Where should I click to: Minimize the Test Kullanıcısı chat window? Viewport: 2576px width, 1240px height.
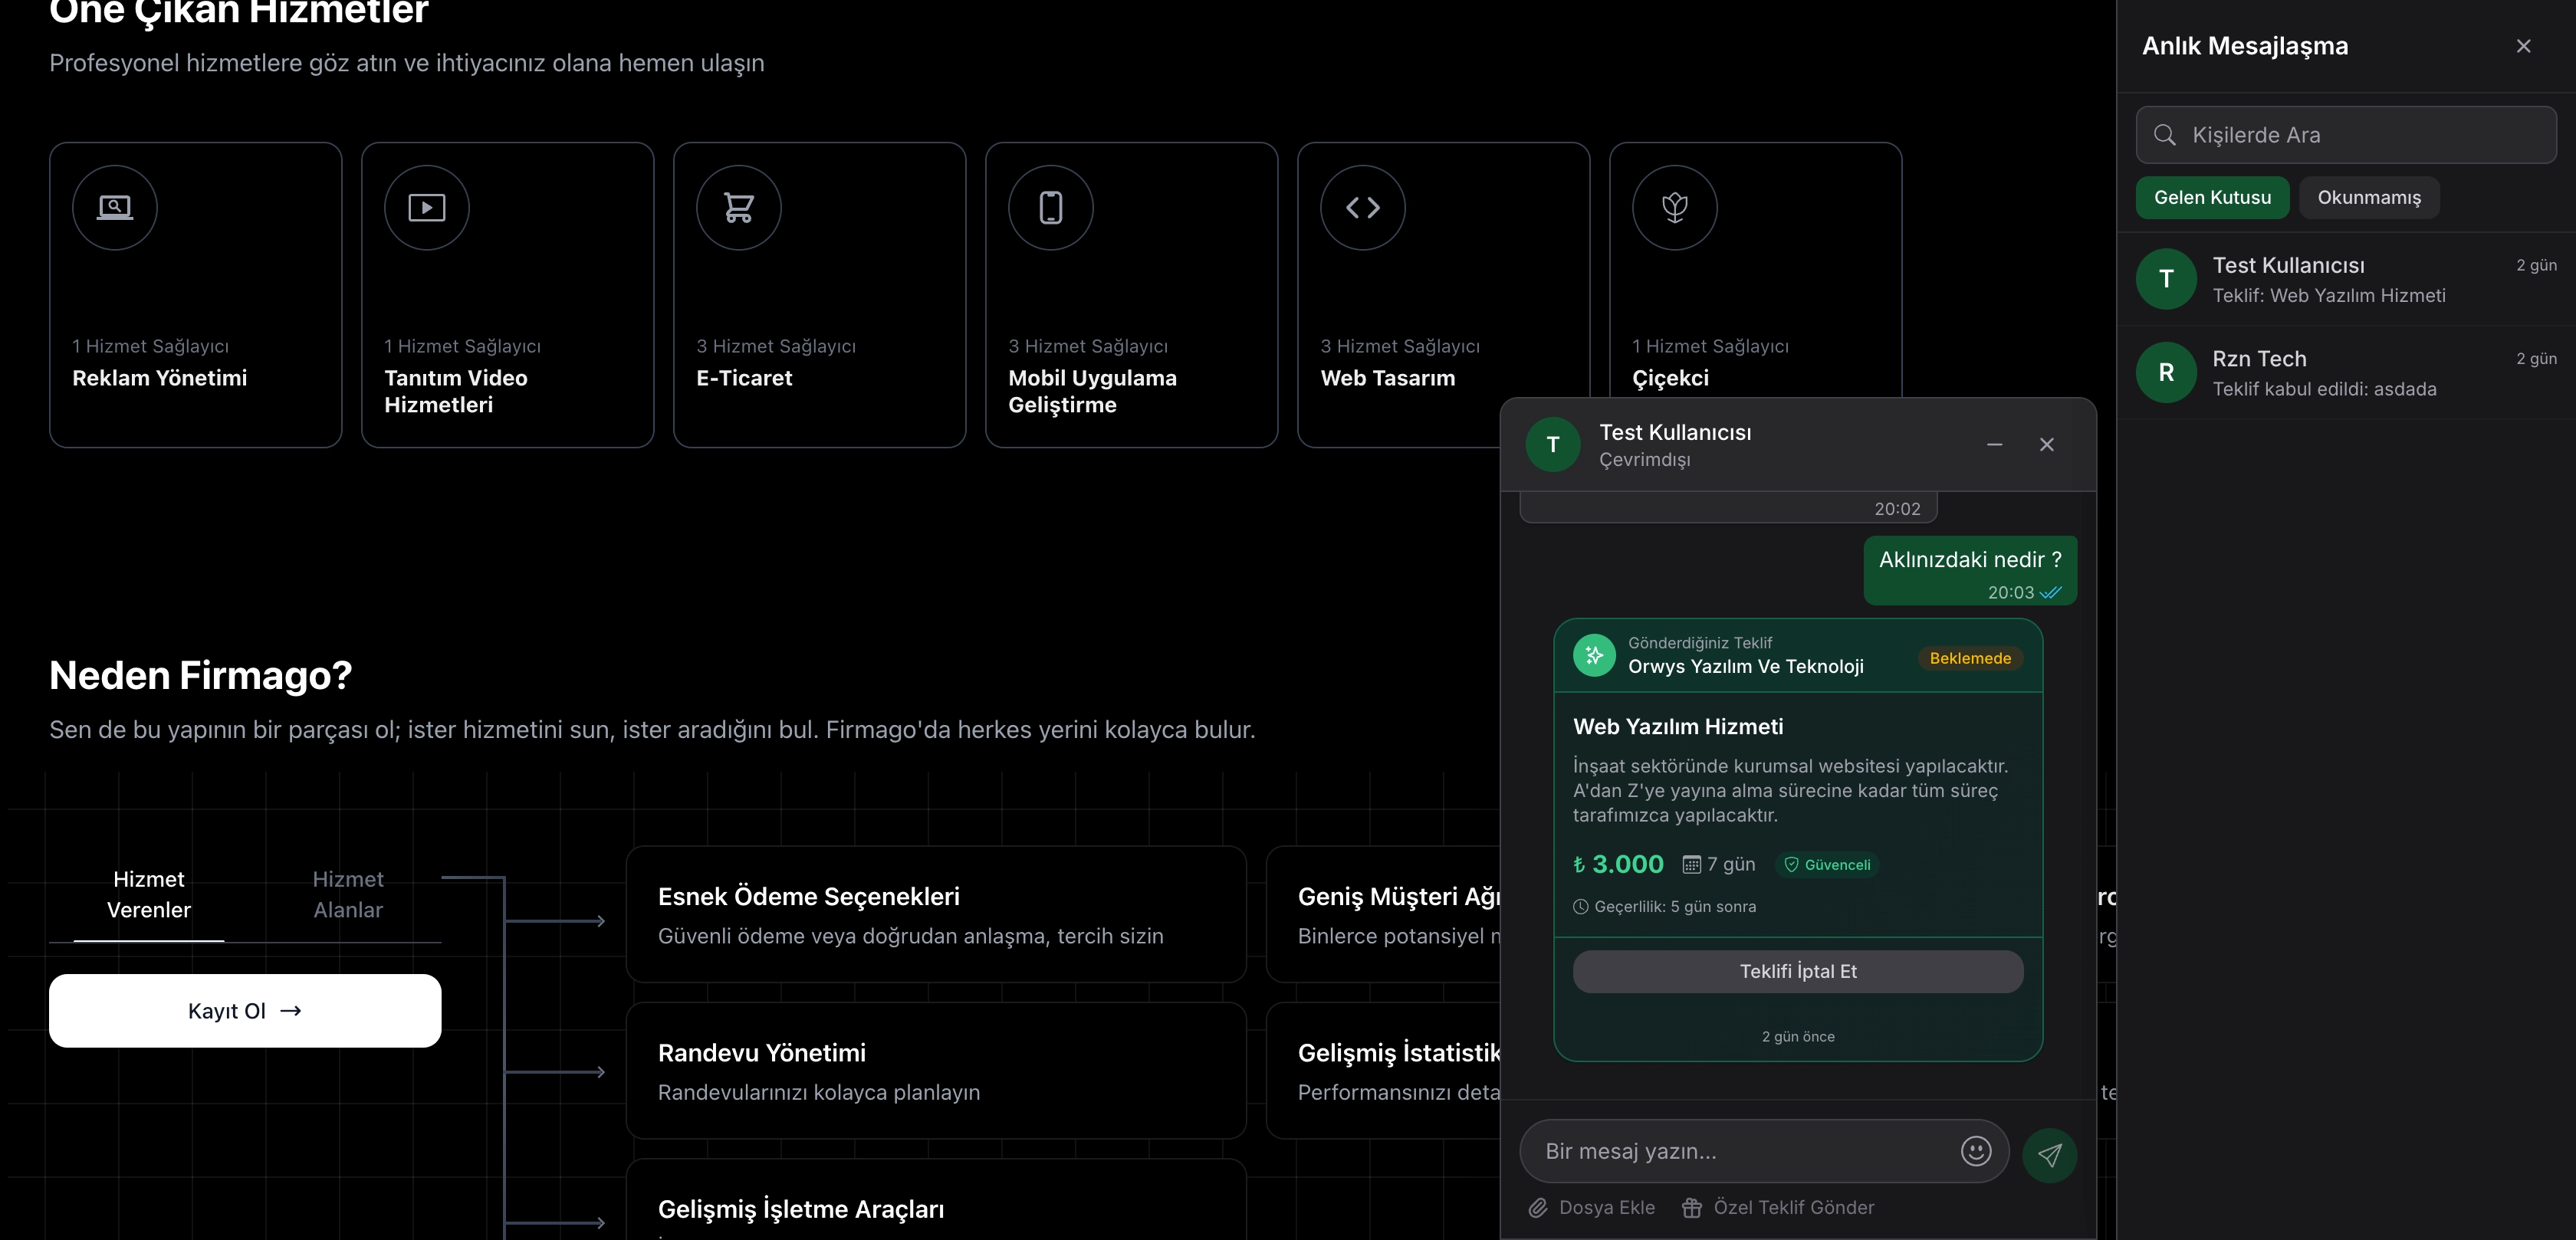pyautogui.click(x=1994, y=444)
